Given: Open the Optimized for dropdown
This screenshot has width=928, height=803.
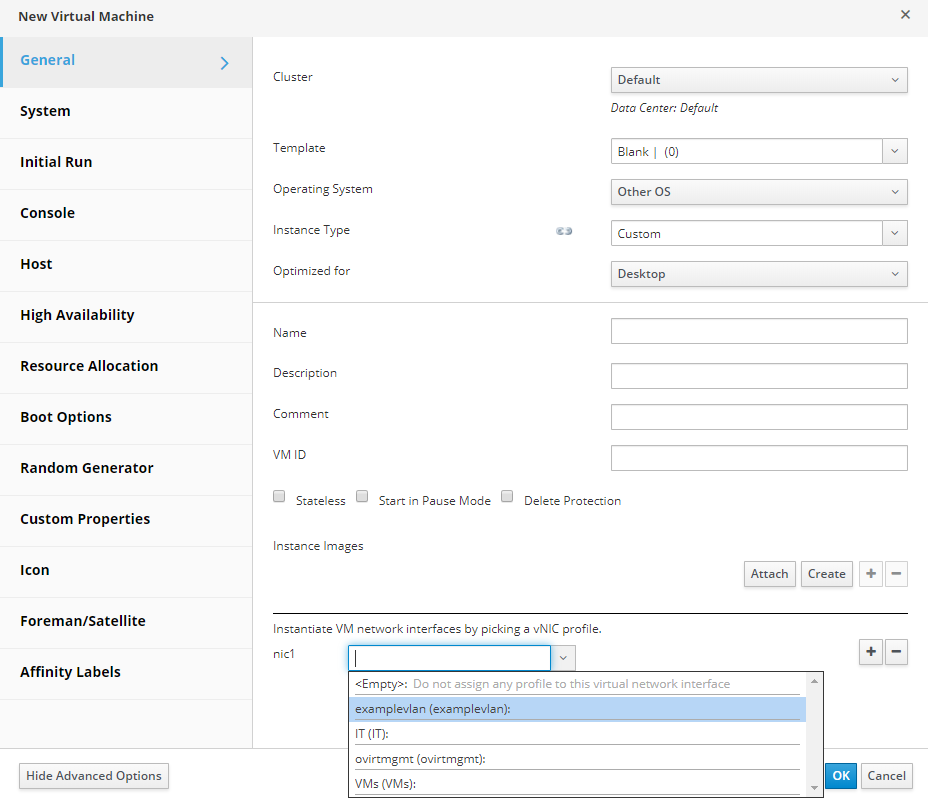Looking at the screenshot, I should click(x=758, y=274).
